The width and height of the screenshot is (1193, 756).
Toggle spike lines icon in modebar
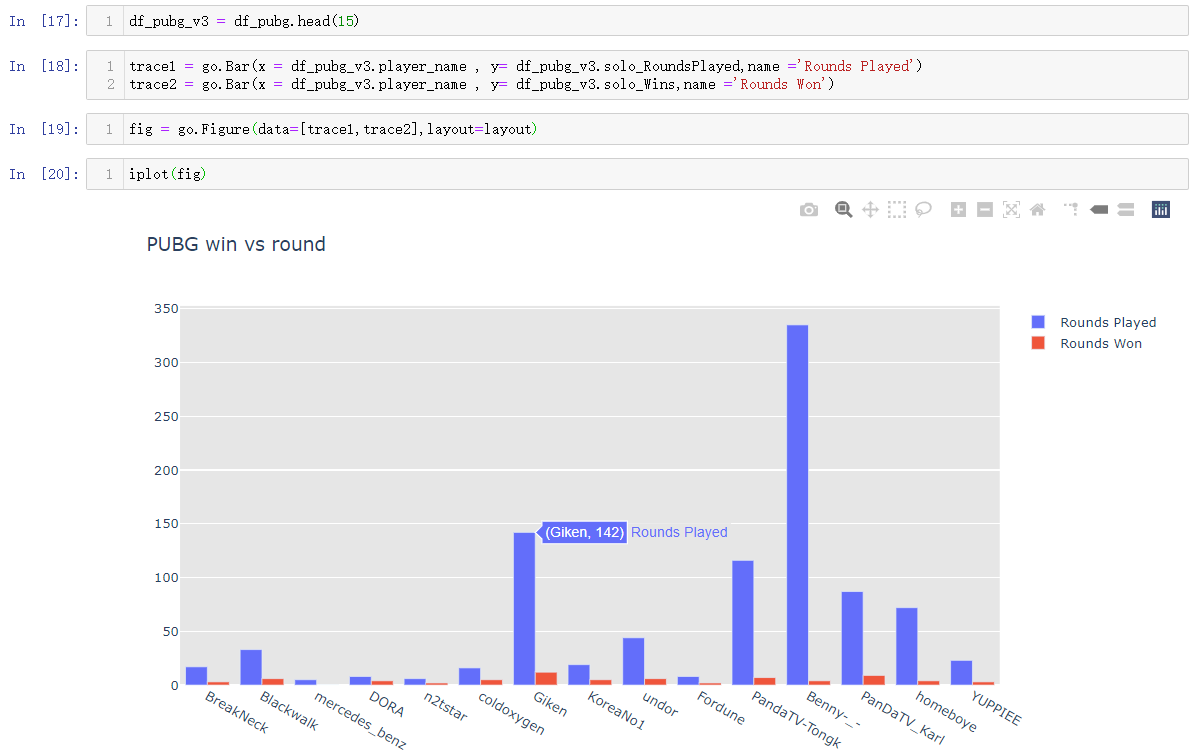tap(1071, 209)
